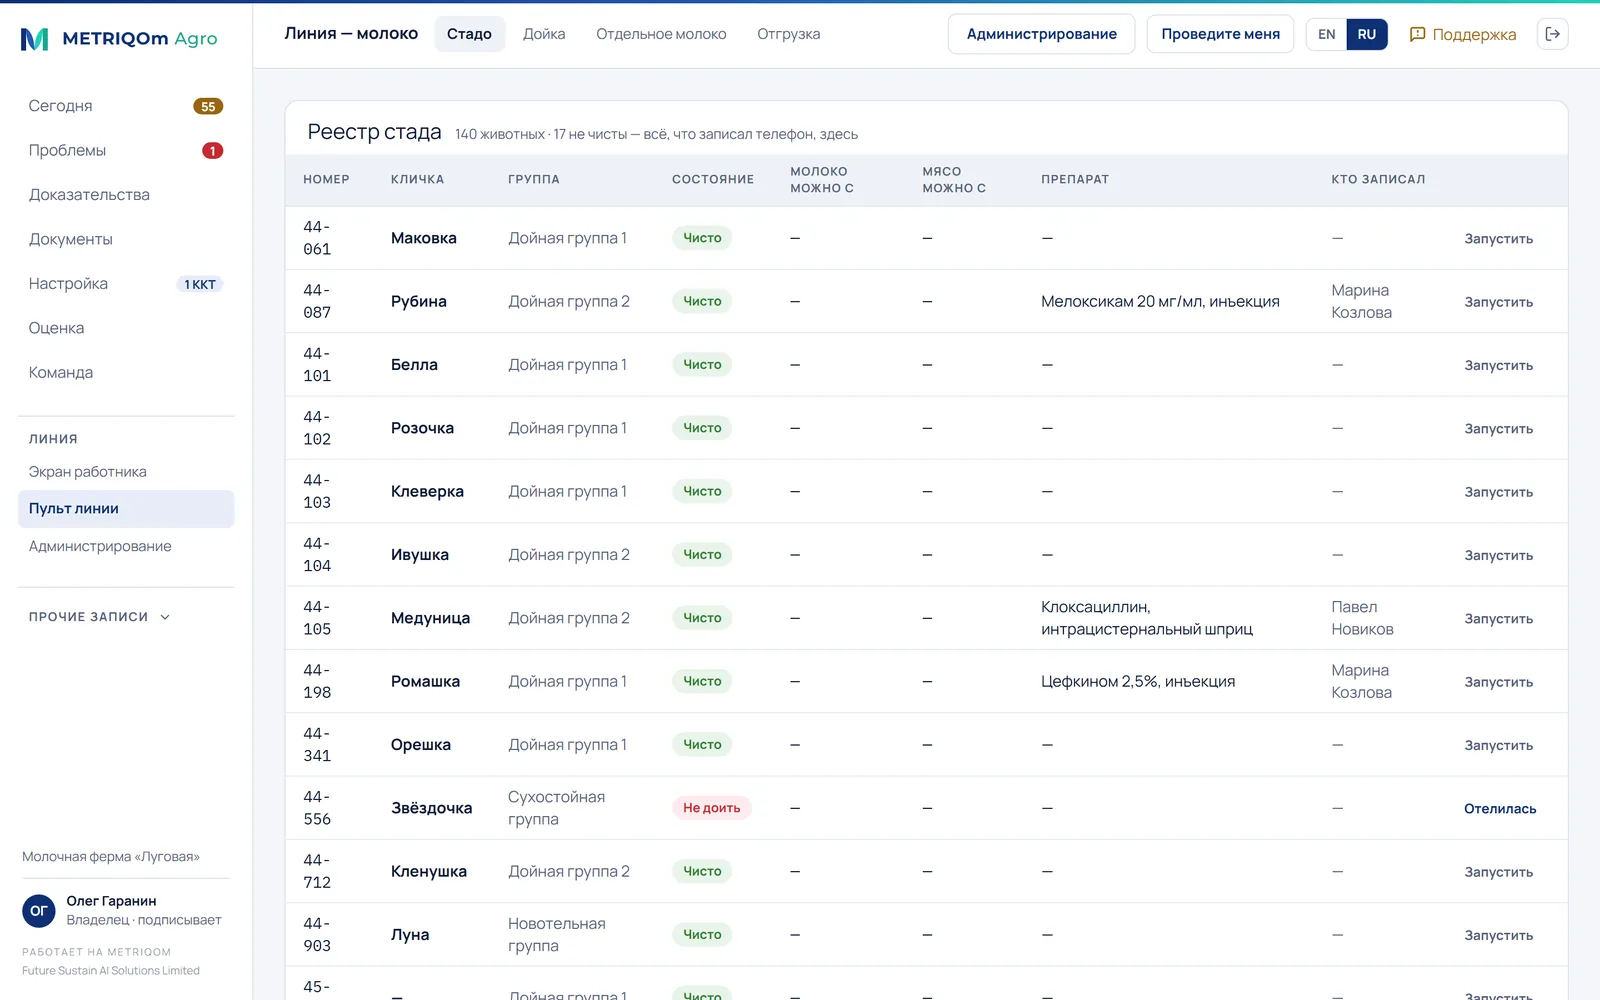Viewport: 1600px width, 1000px height.
Task: Open Доказательства in sidebar
Action: [126, 195]
